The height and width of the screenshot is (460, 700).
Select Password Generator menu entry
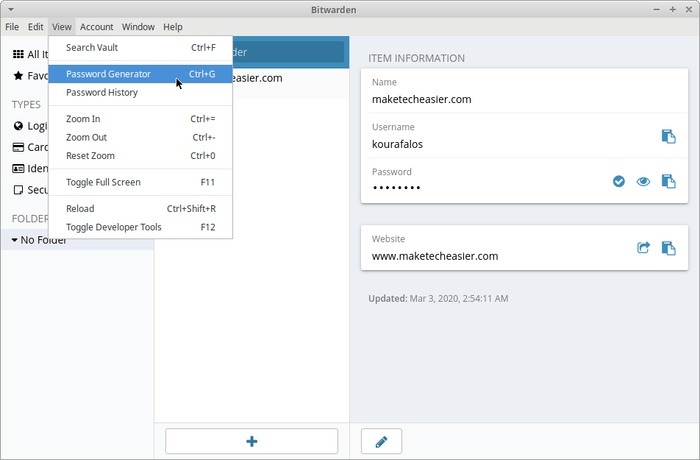pyautogui.click(x=141, y=74)
